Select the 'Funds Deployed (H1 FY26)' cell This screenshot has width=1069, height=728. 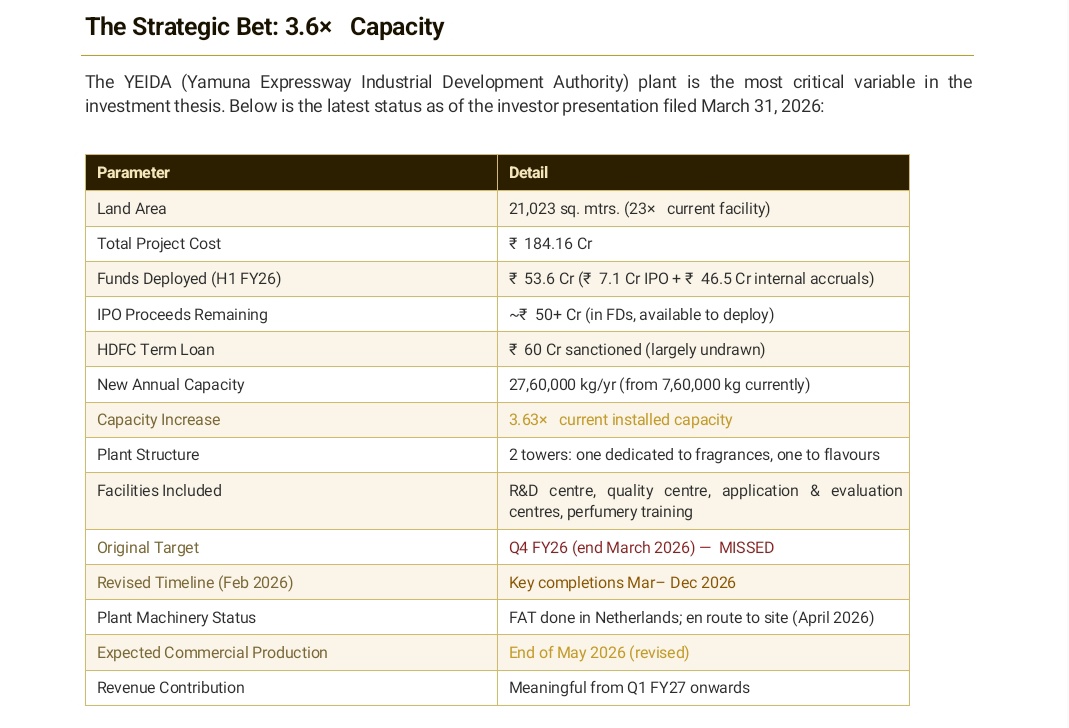pyautogui.click(x=291, y=279)
